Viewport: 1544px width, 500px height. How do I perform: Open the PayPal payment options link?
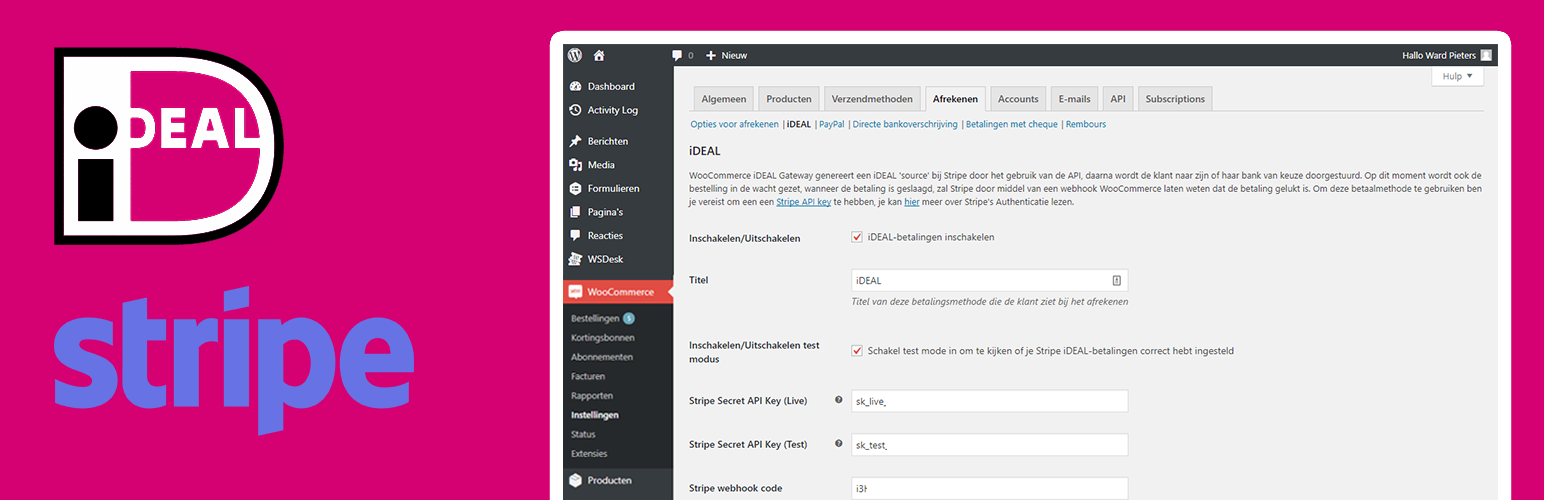(x=831, y=124)
